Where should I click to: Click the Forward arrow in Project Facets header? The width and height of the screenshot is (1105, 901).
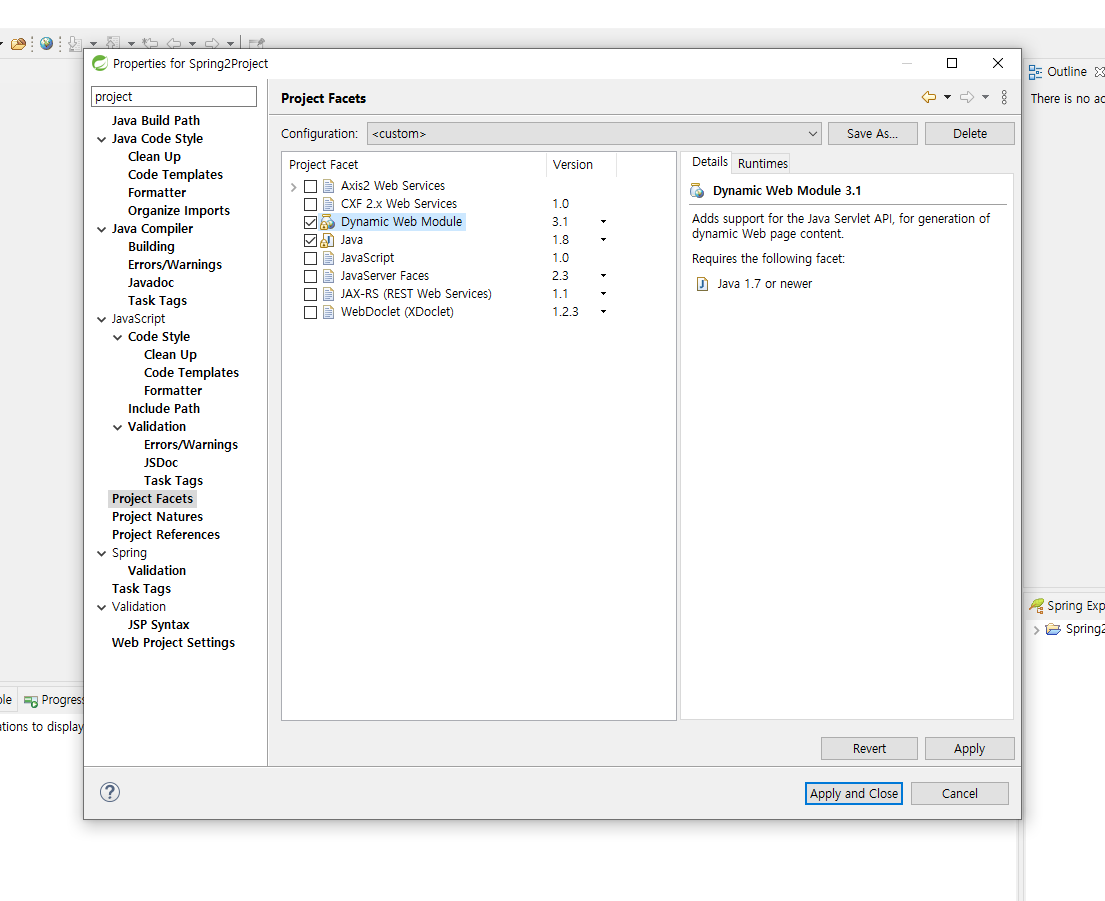[x=967, y=97]
